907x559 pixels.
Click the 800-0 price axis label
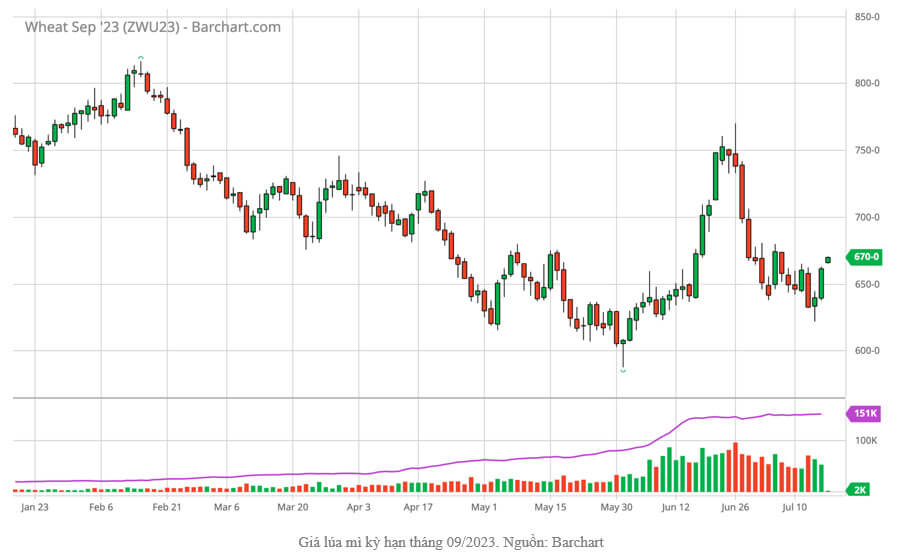[x=867, y=83]
